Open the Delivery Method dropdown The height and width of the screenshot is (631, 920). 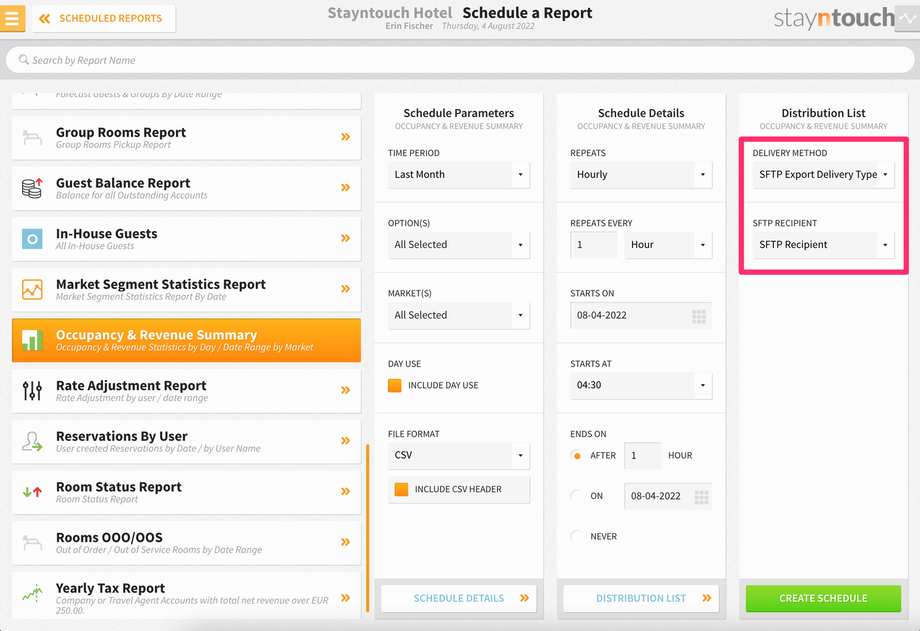(x=824, y=174)
